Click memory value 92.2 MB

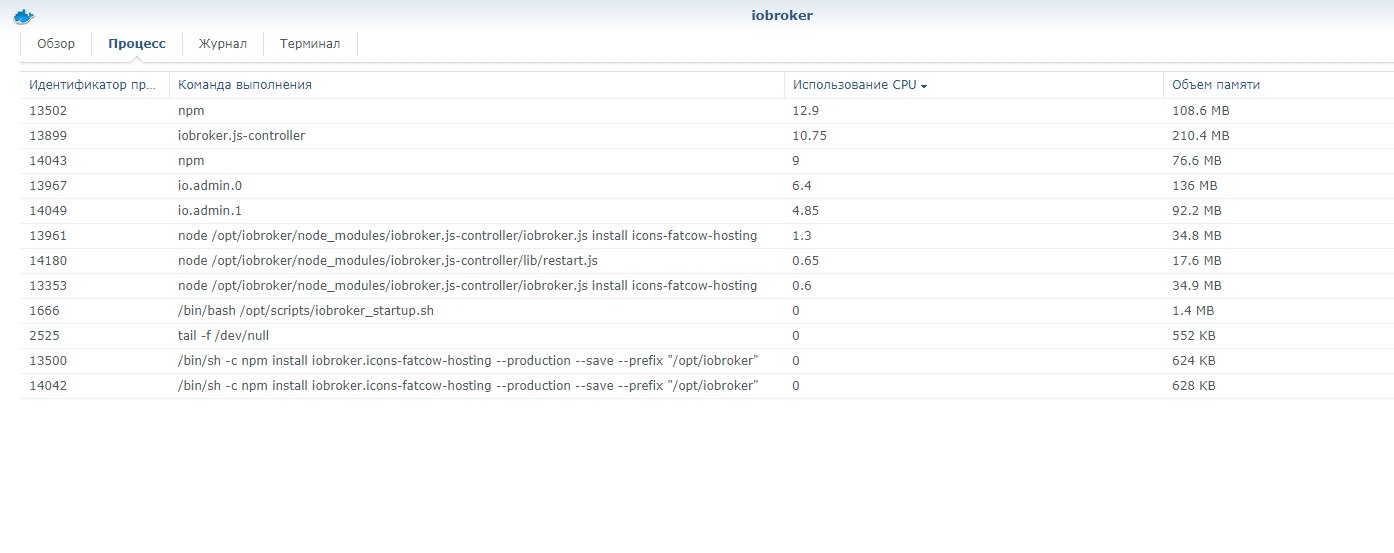pos(1196,210)
